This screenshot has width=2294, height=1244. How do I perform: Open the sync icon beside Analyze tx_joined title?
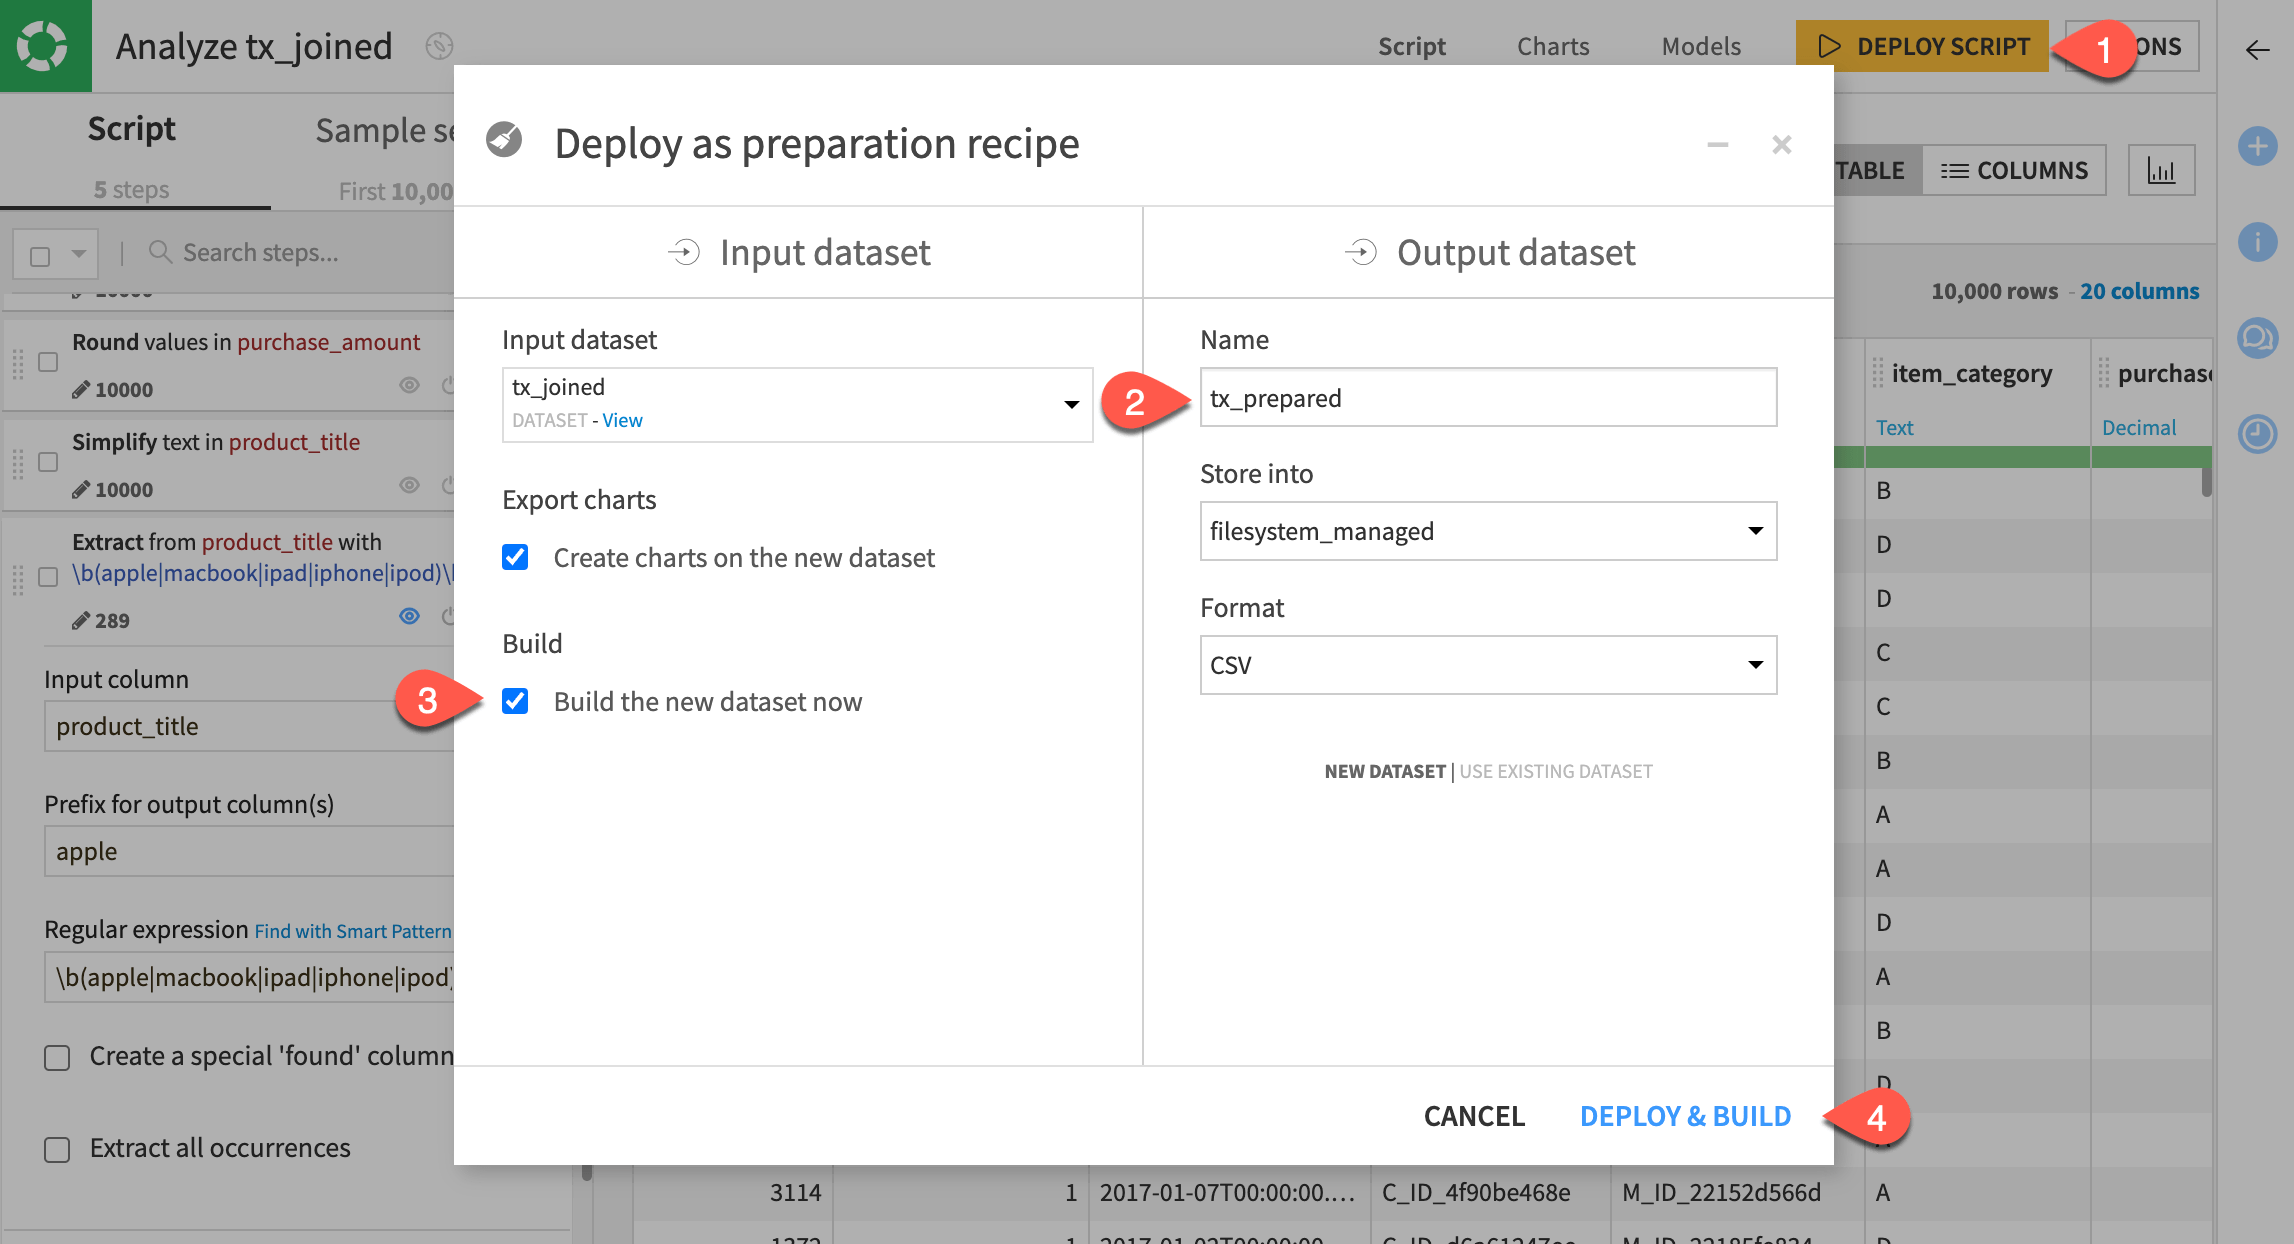439,46
